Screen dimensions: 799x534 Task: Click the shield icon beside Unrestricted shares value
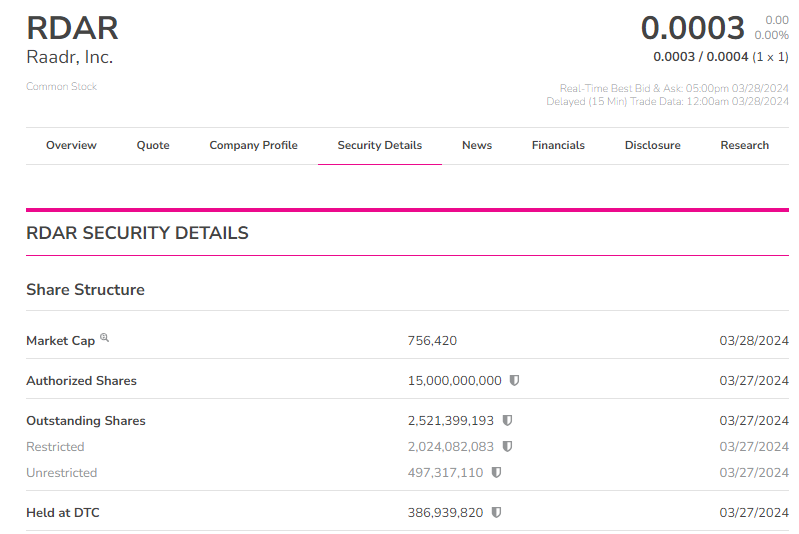pos(496,472)
